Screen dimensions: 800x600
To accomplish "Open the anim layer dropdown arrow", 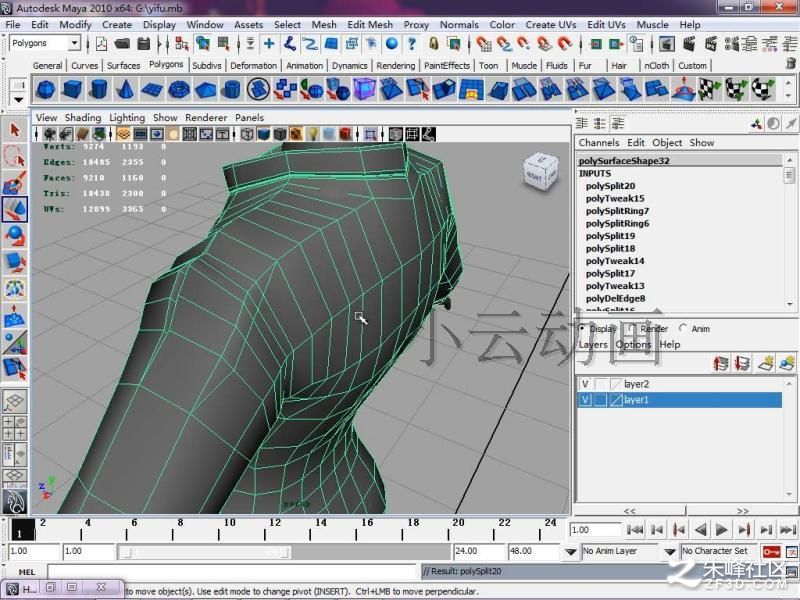I will pyautogui.click(x=571, y=552).
